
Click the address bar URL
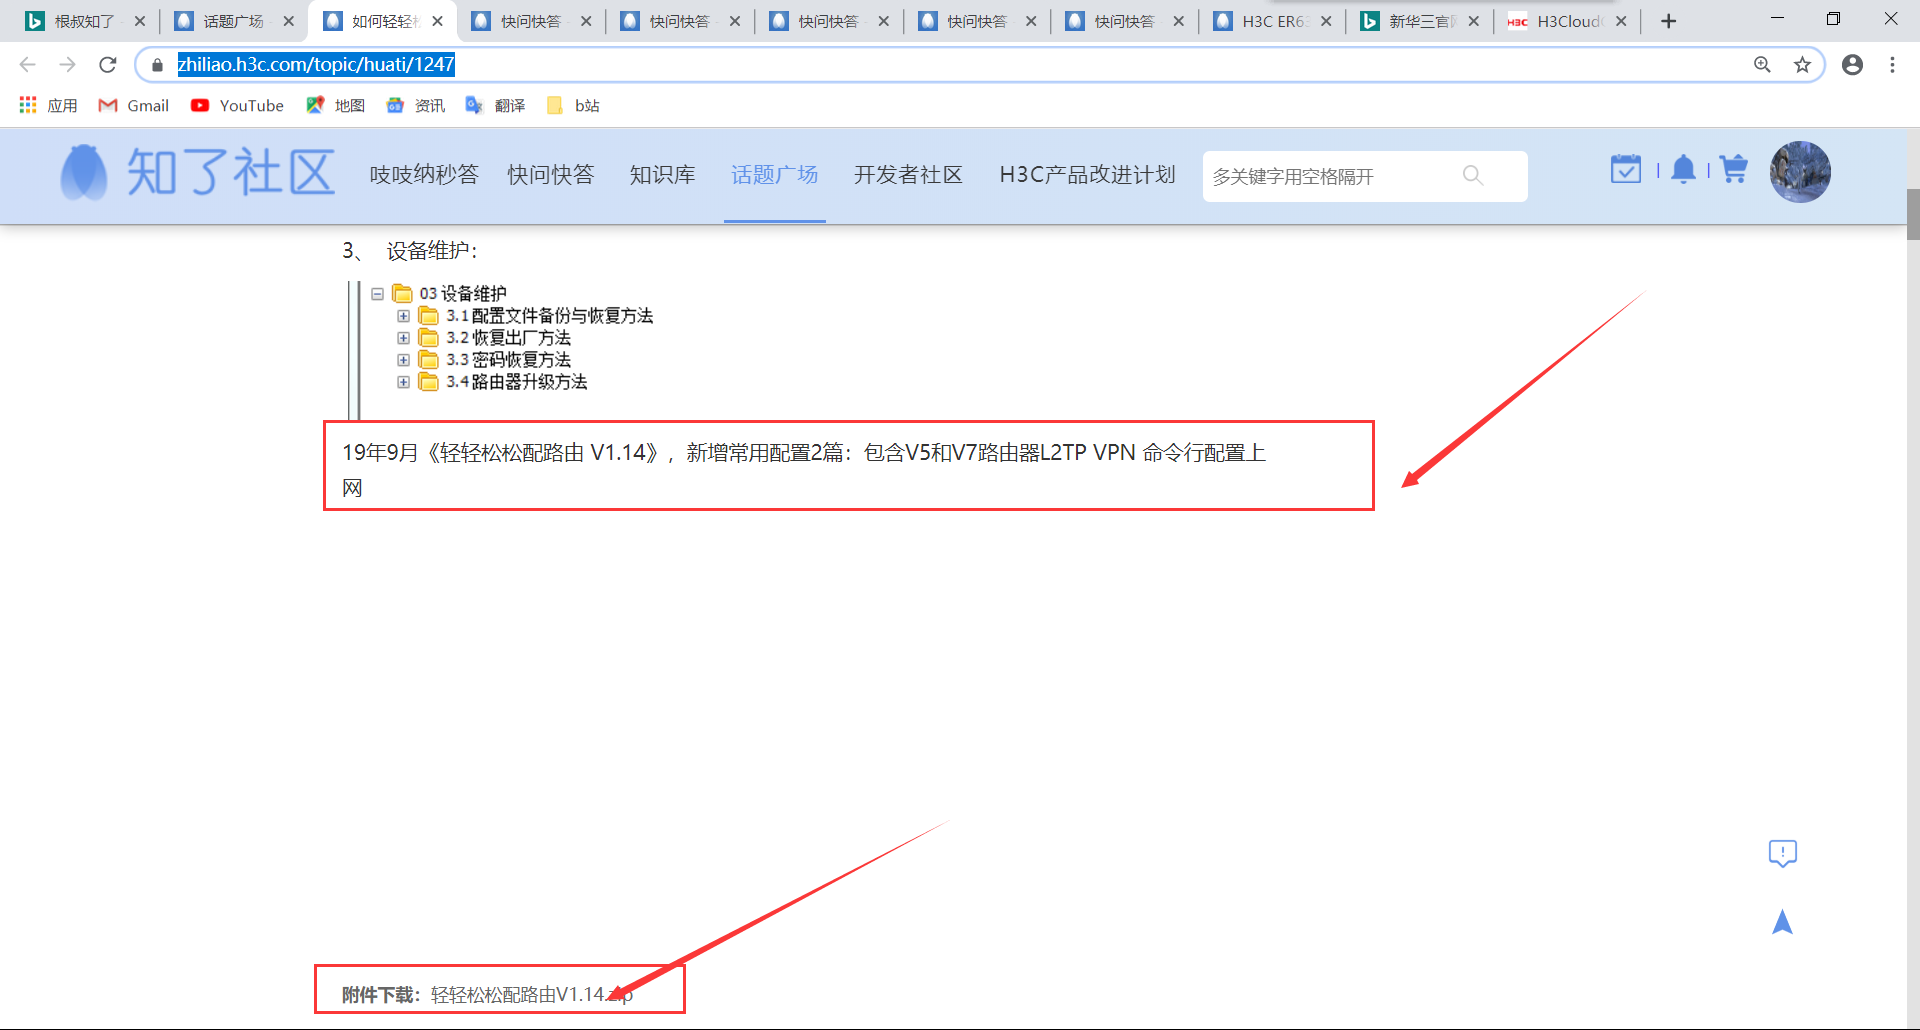316,65
